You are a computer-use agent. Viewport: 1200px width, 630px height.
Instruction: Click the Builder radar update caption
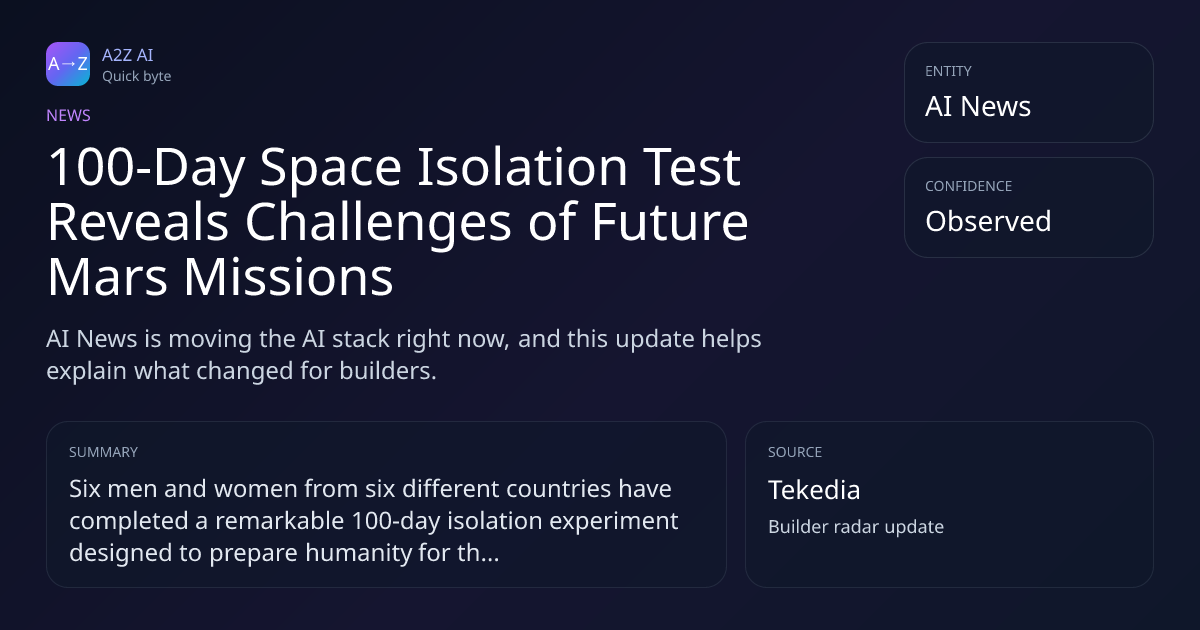pos(856,526)
